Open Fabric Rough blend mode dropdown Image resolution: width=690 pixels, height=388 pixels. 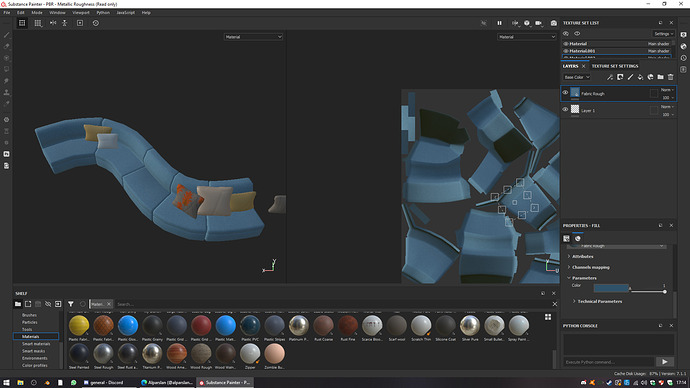tap(667, 90)
